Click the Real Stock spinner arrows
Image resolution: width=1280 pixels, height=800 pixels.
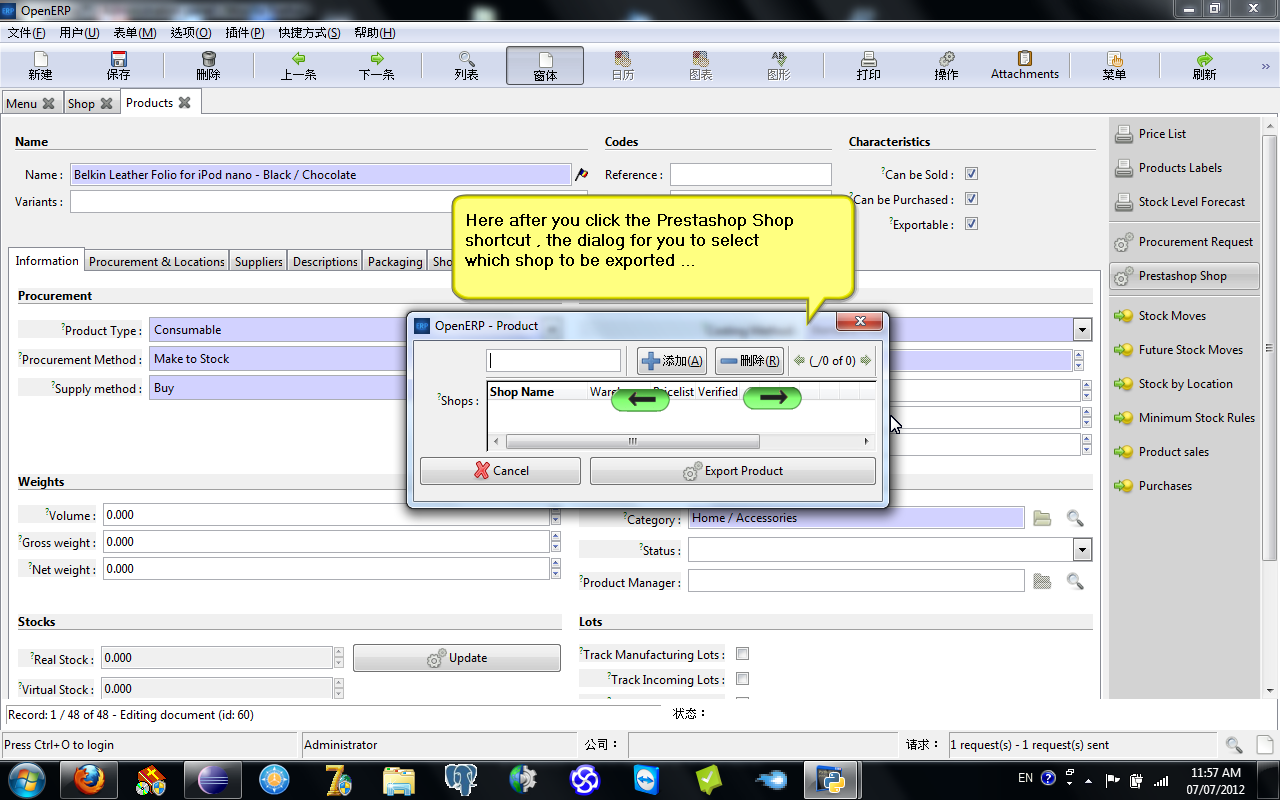pyautogui.click(x=338, y=658)
